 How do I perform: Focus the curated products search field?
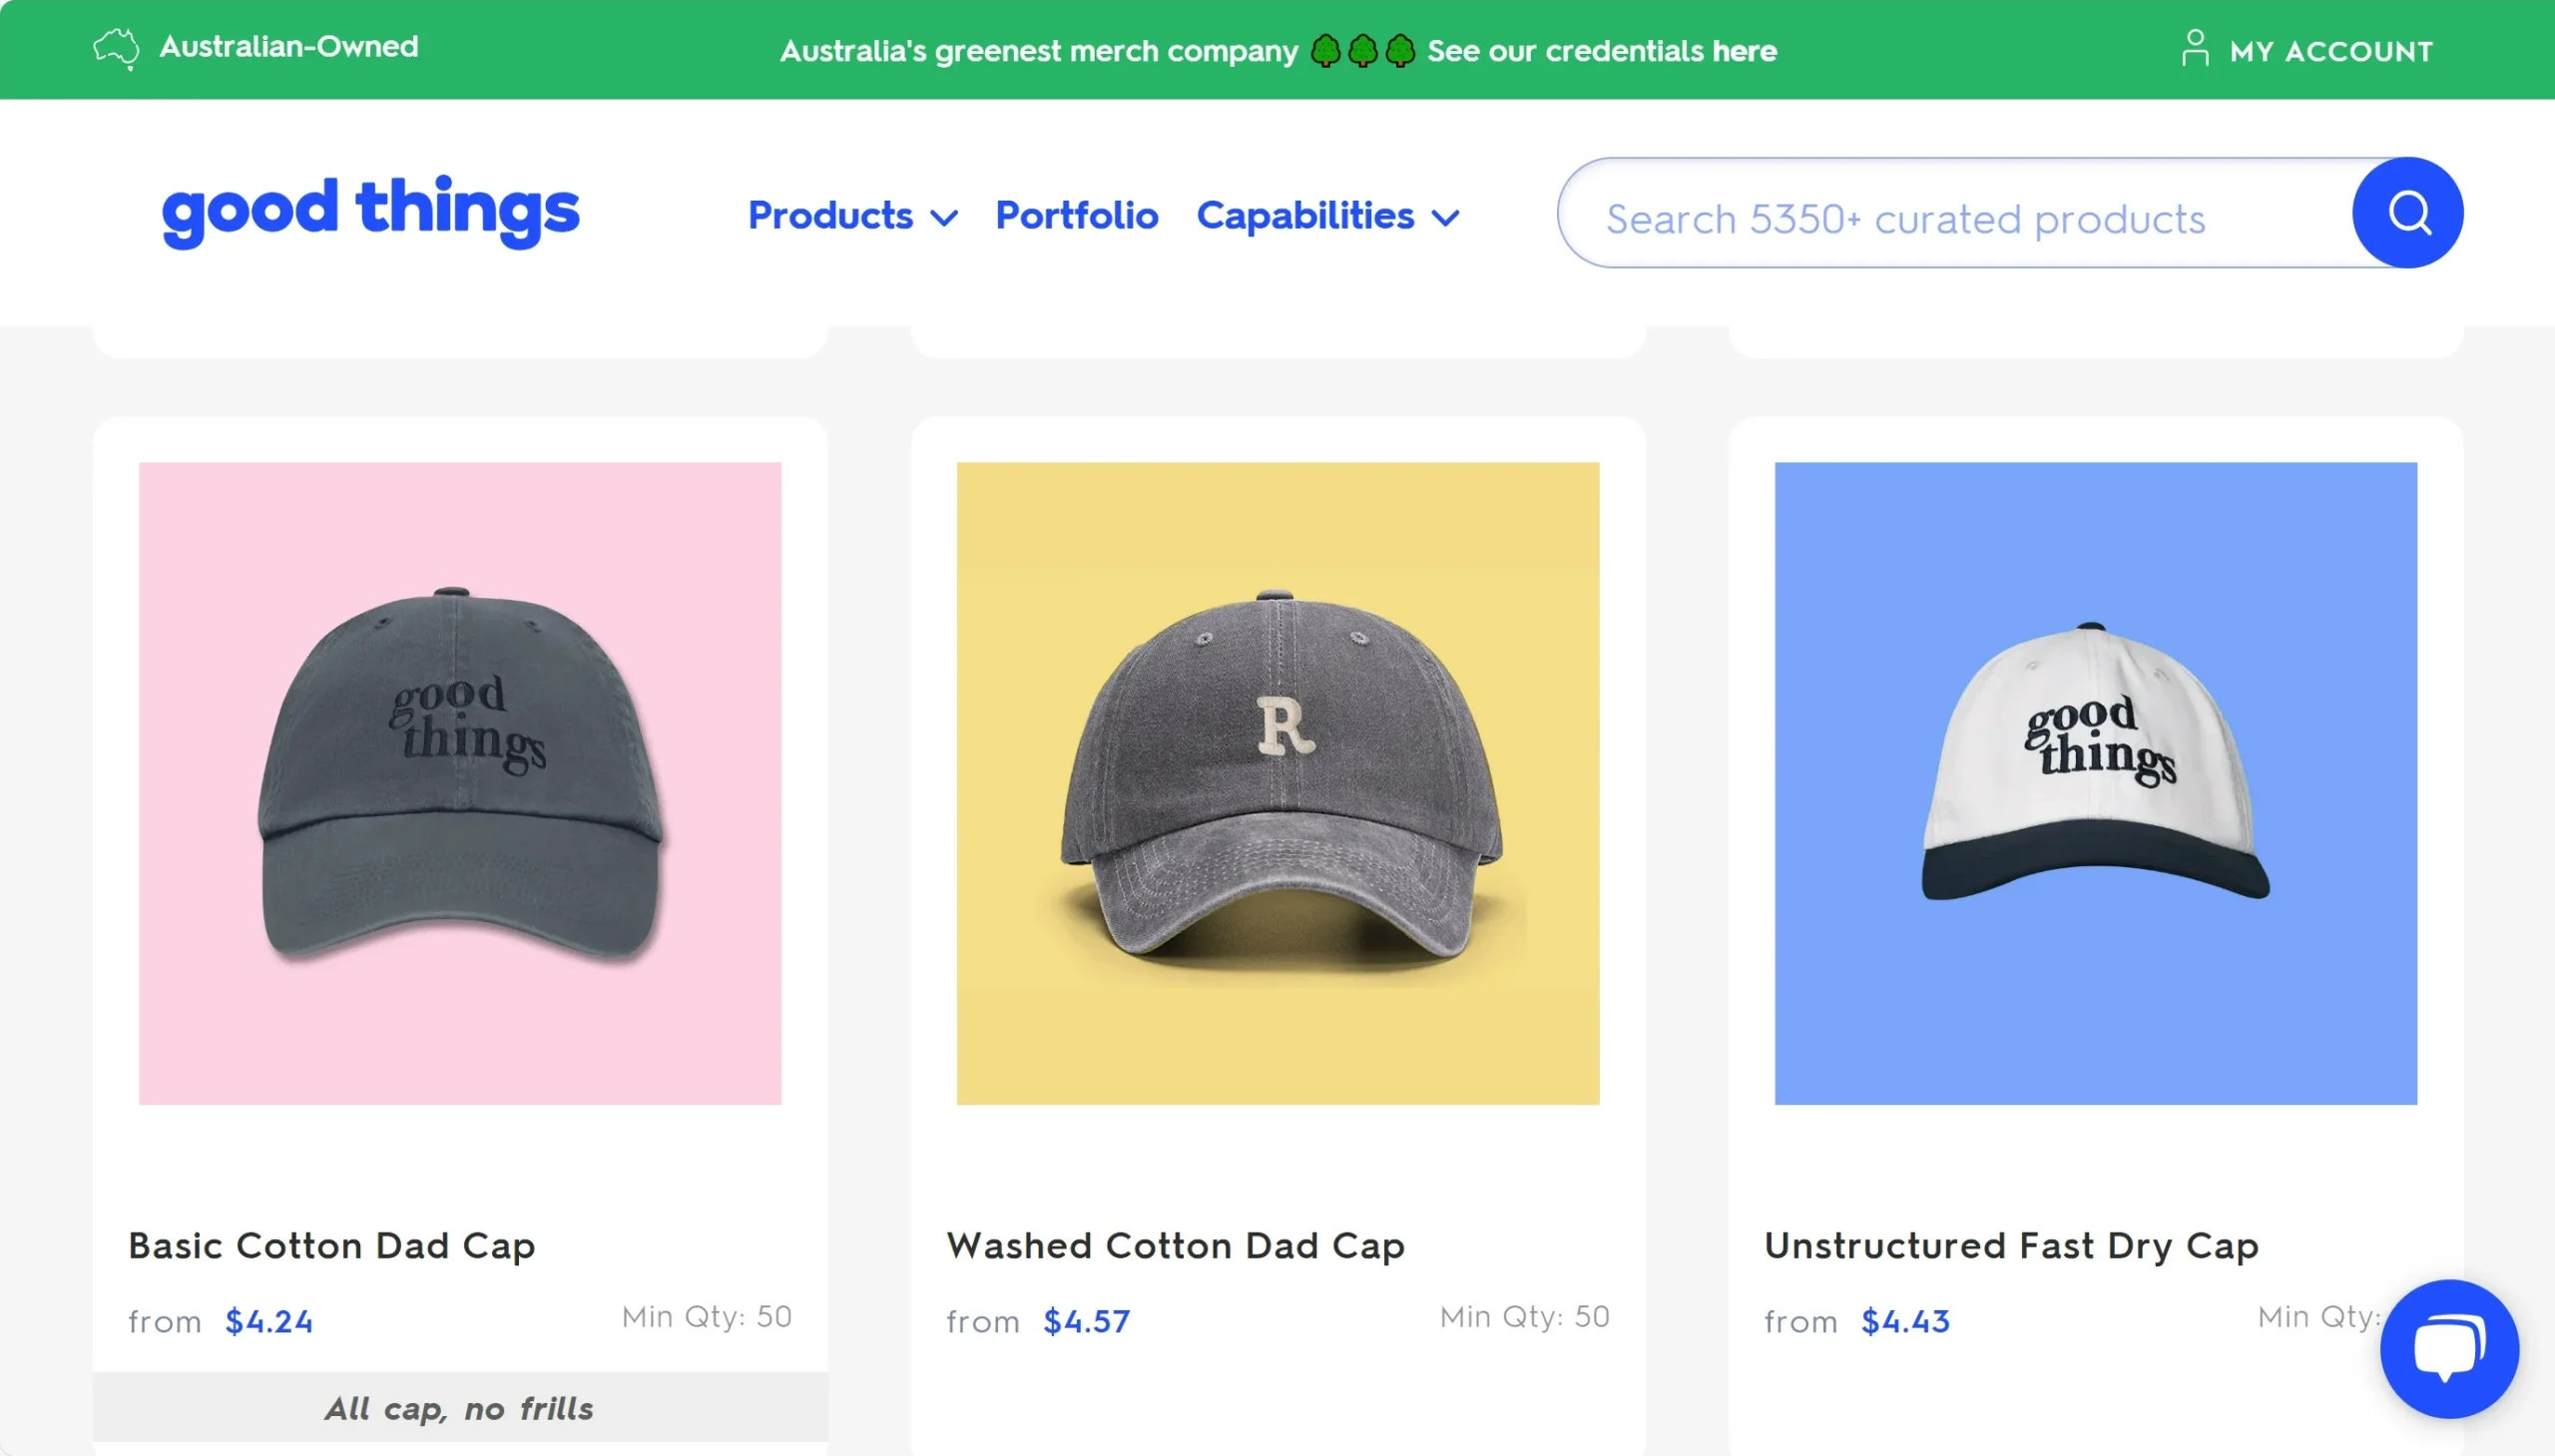[x=1950, y=219]
